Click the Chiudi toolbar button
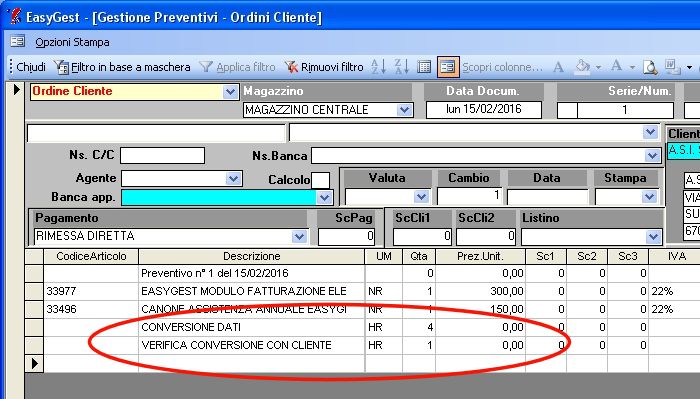700x399 pixels. click(x=31, y=67)
